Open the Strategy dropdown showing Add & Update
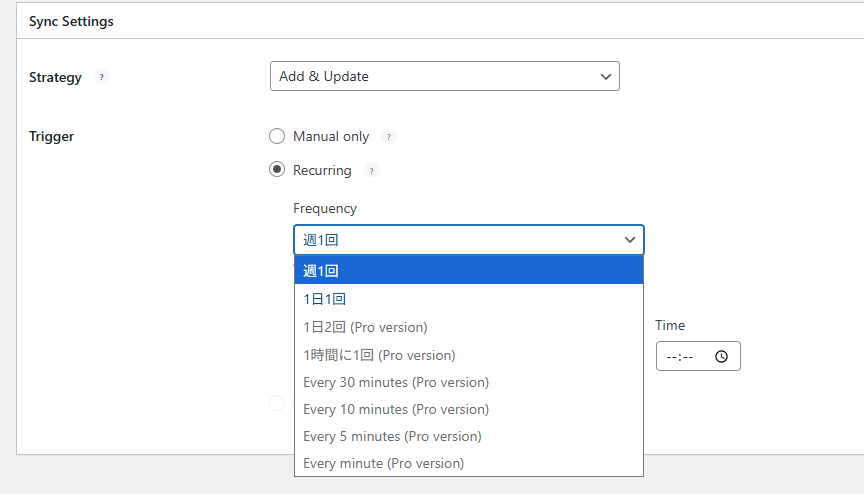Image resolution: width=864 pixels, height=494 pixels. click(x=444, y=76)
